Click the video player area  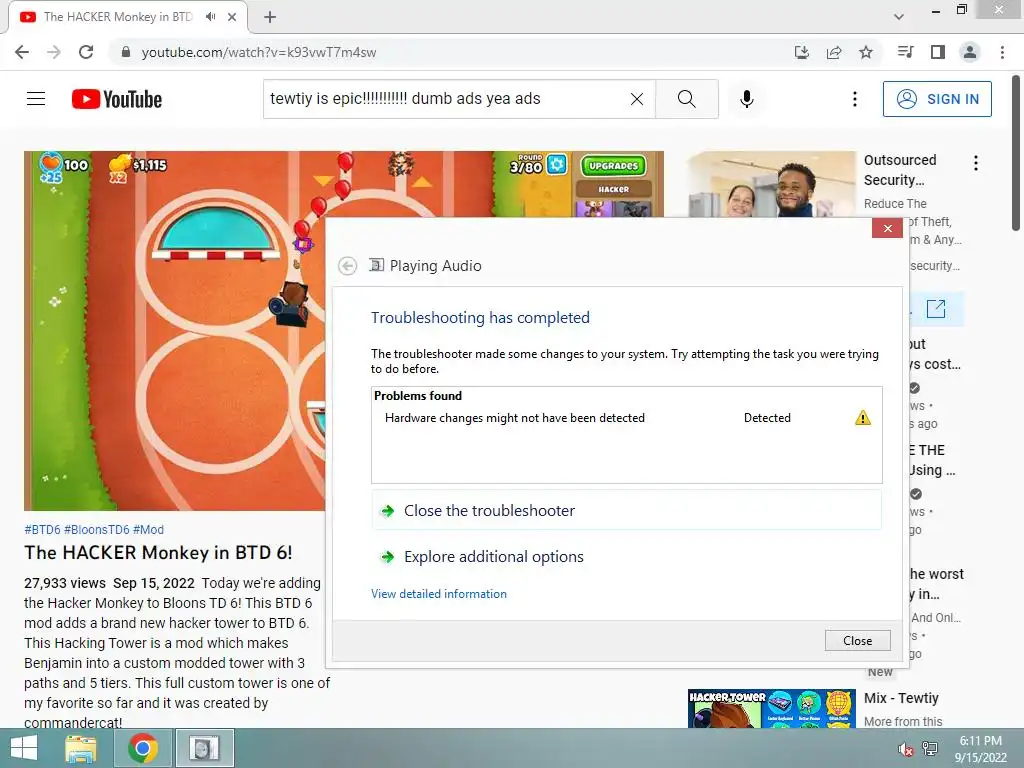pos(174,330)
